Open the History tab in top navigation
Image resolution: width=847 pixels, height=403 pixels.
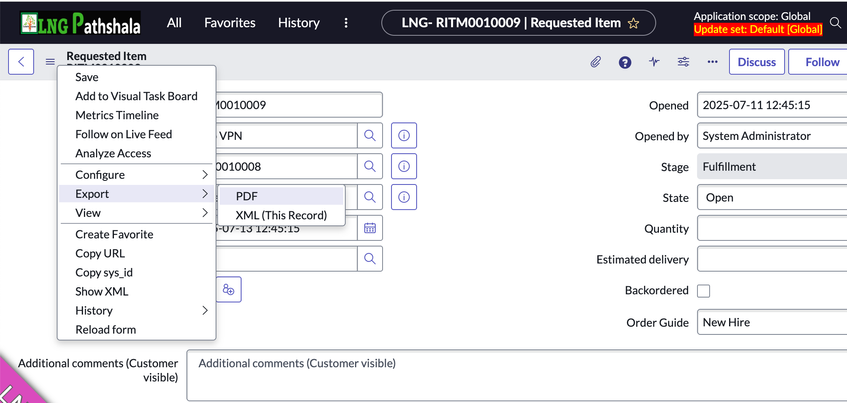pos(299,23)
